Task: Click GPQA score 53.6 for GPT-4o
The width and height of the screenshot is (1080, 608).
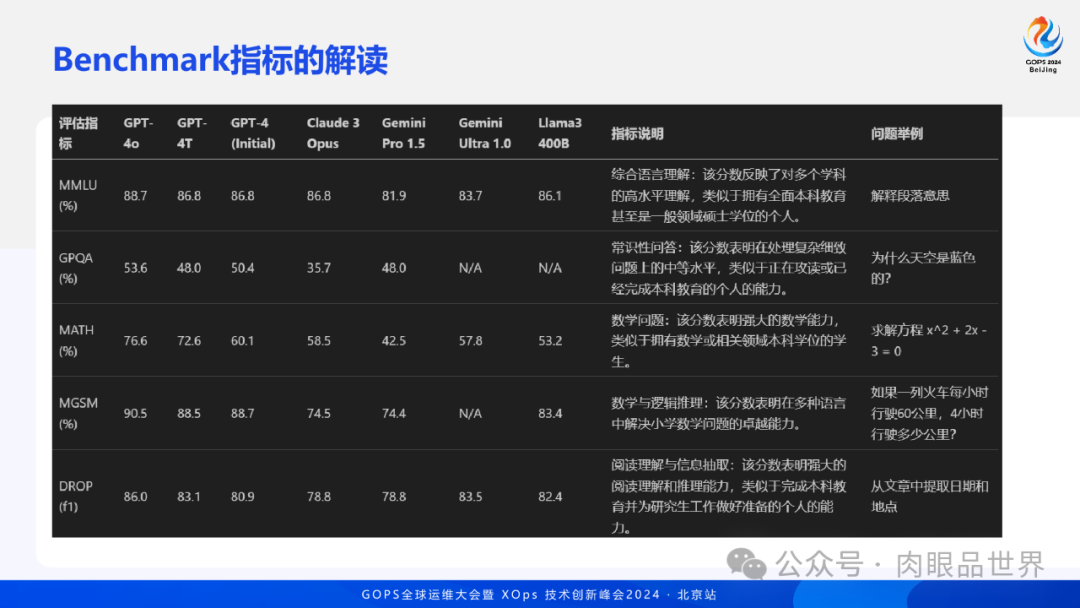Action: [x=136, y=268]
